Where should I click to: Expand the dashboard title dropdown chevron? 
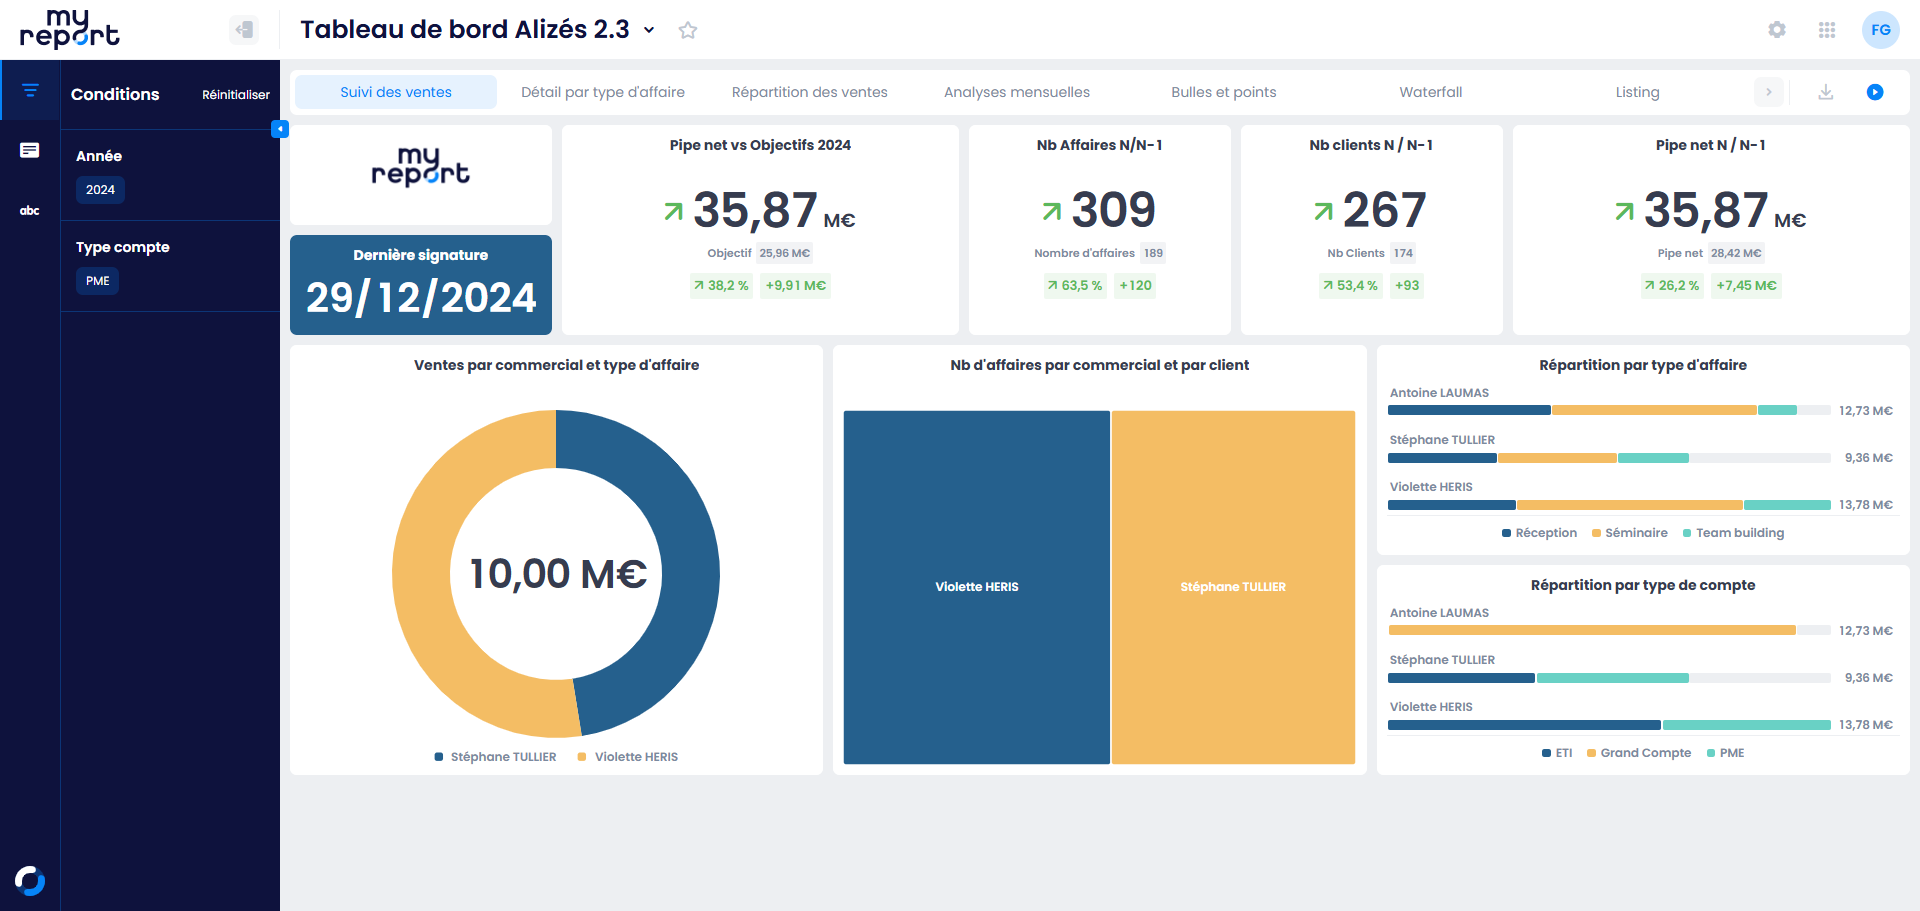pyautogui.click(x=649, y=30)
